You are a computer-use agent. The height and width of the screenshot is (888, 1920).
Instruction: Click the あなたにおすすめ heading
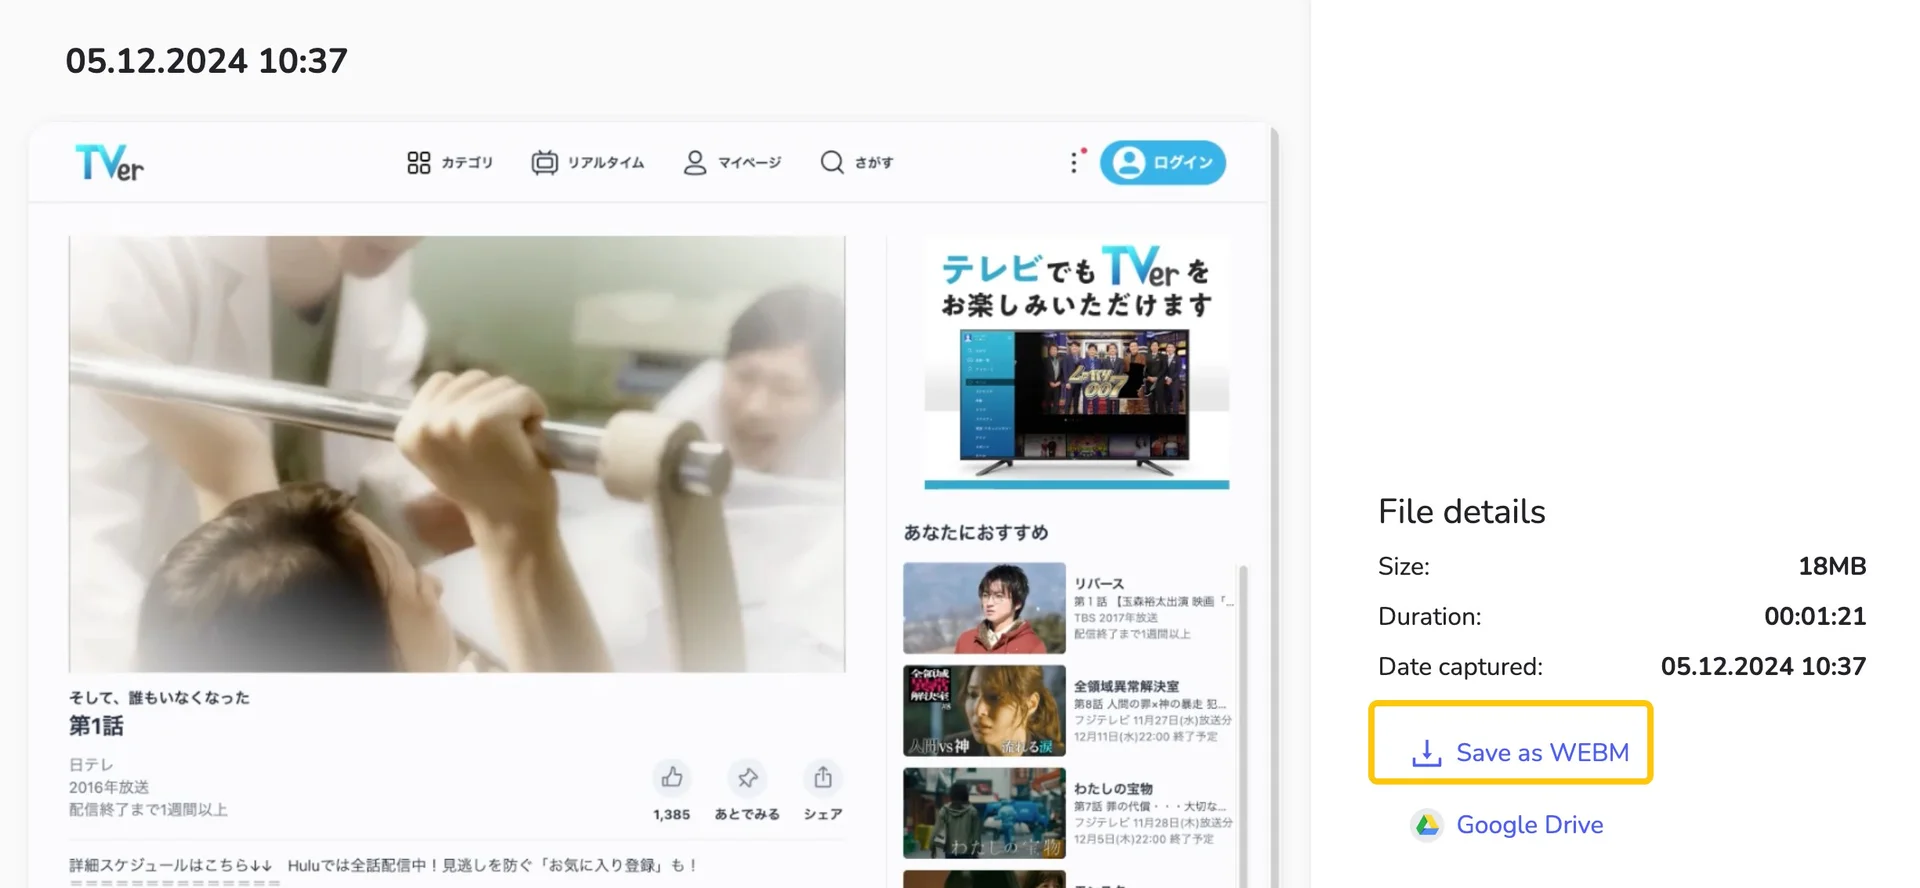[976, 532]
